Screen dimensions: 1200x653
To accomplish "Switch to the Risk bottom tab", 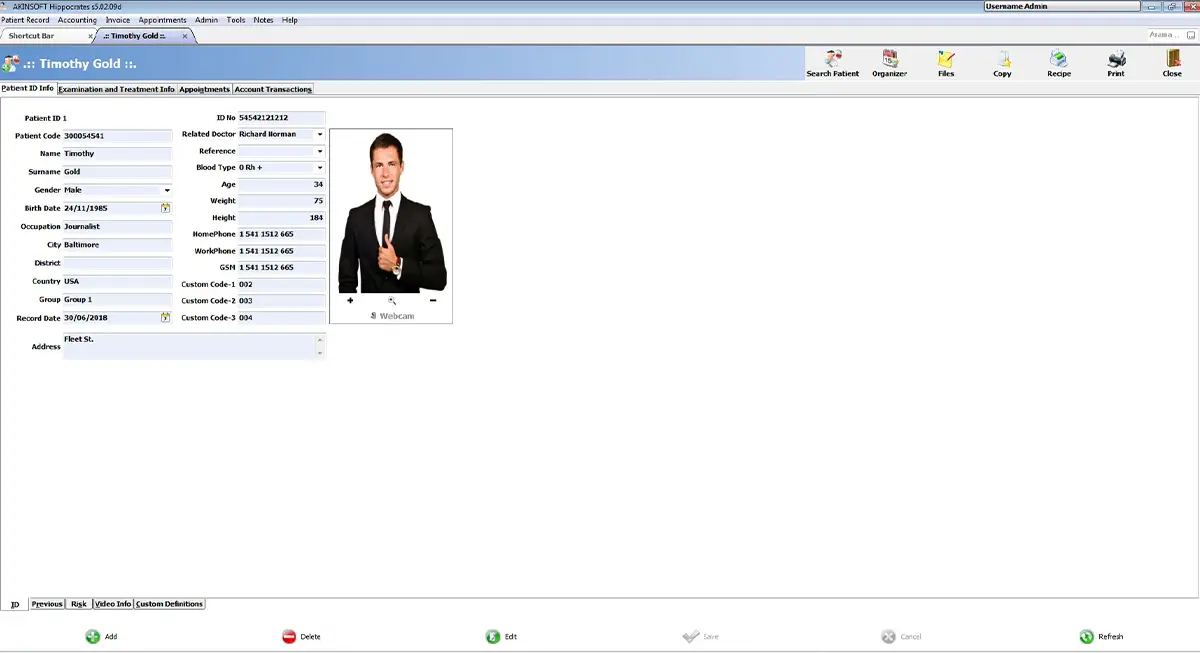I will (x=79, y=604).
